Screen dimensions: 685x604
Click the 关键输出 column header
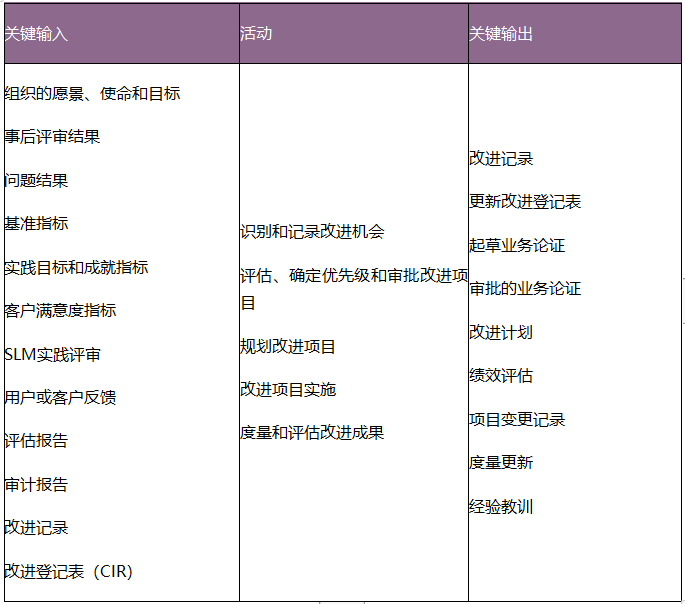pyautogui.click(x=501, y=34)
